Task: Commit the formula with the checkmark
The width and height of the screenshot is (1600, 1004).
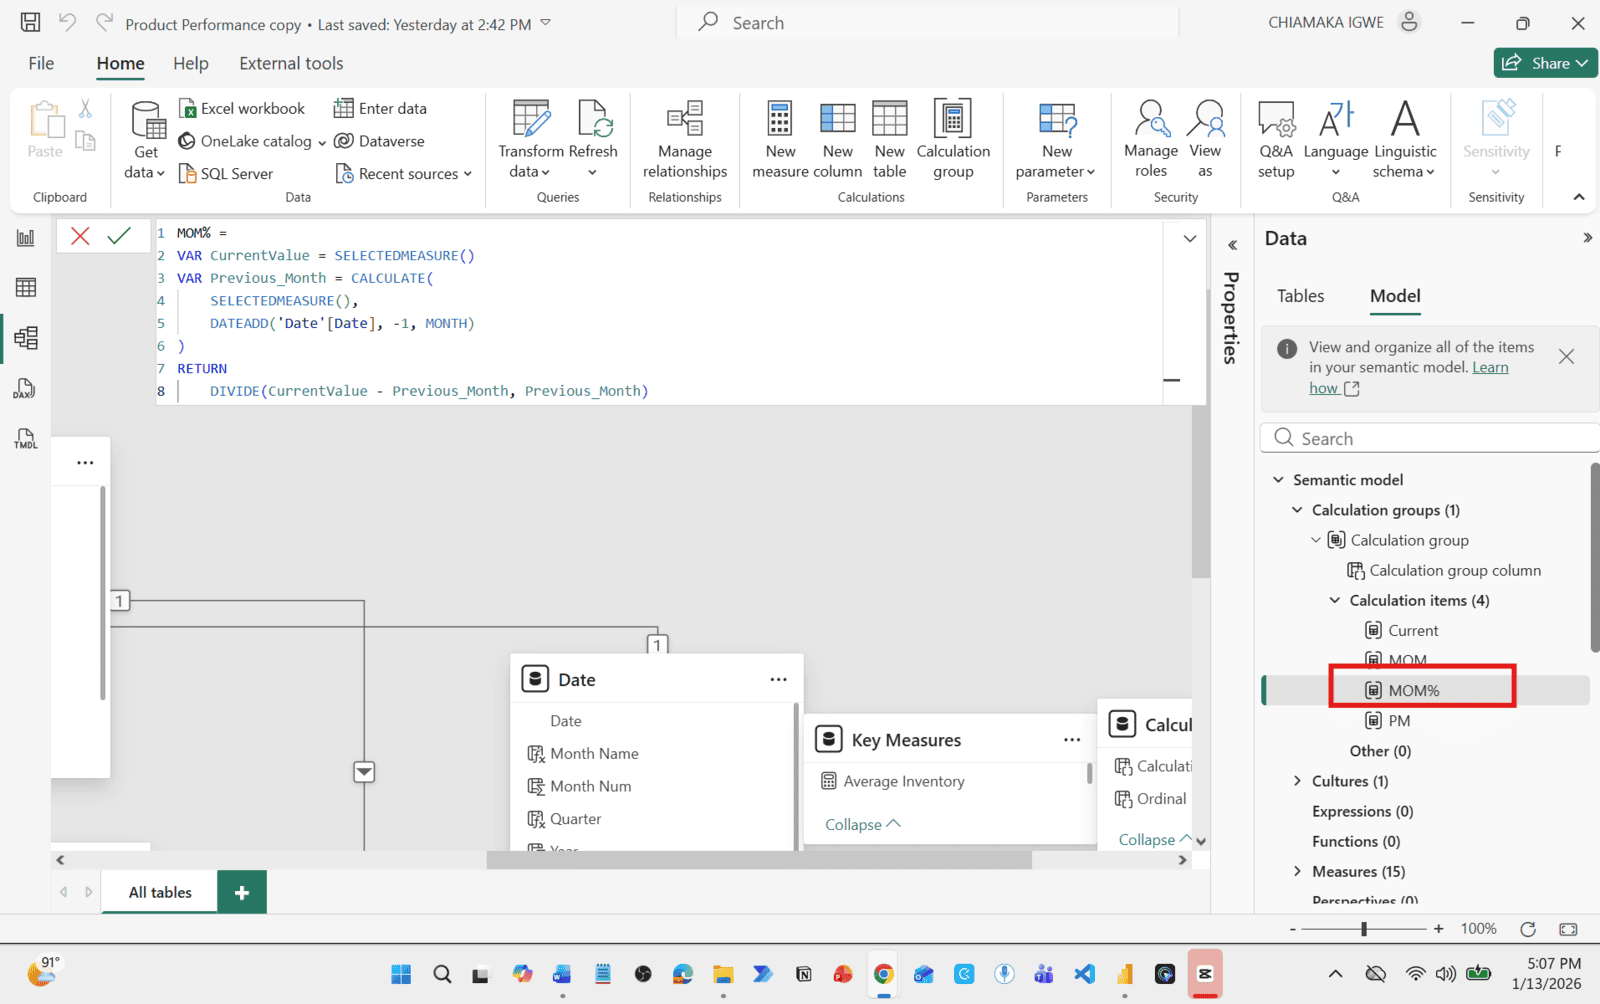Action: 119,236
